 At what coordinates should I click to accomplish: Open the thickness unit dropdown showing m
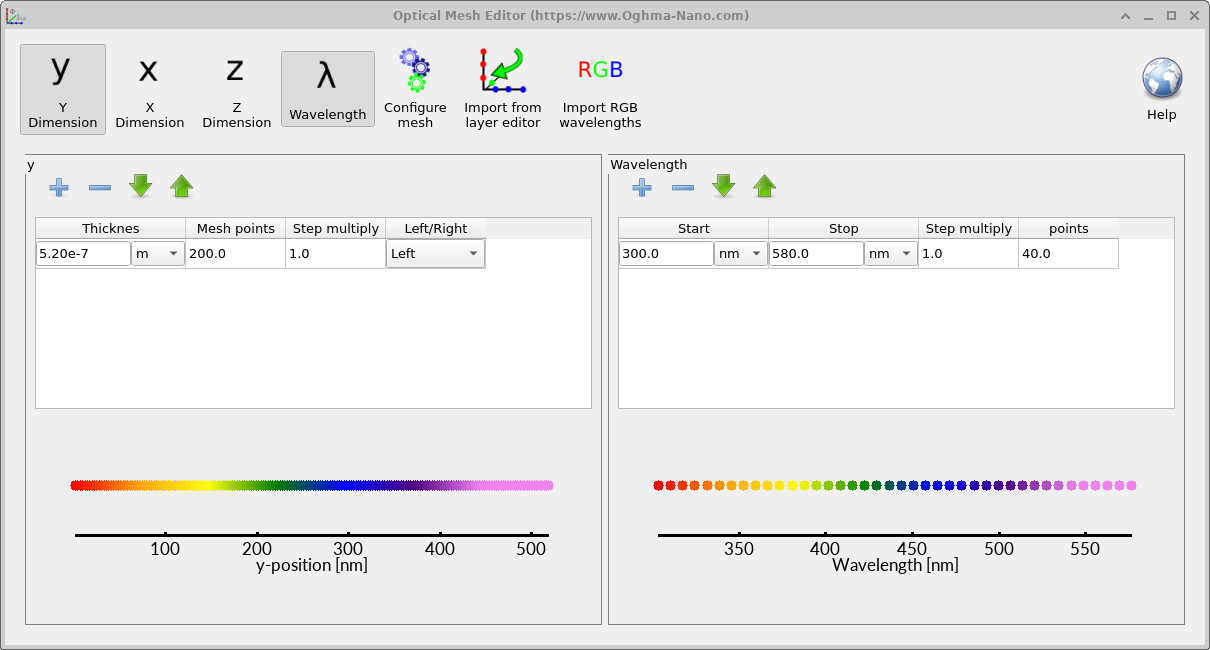point(158,254)
